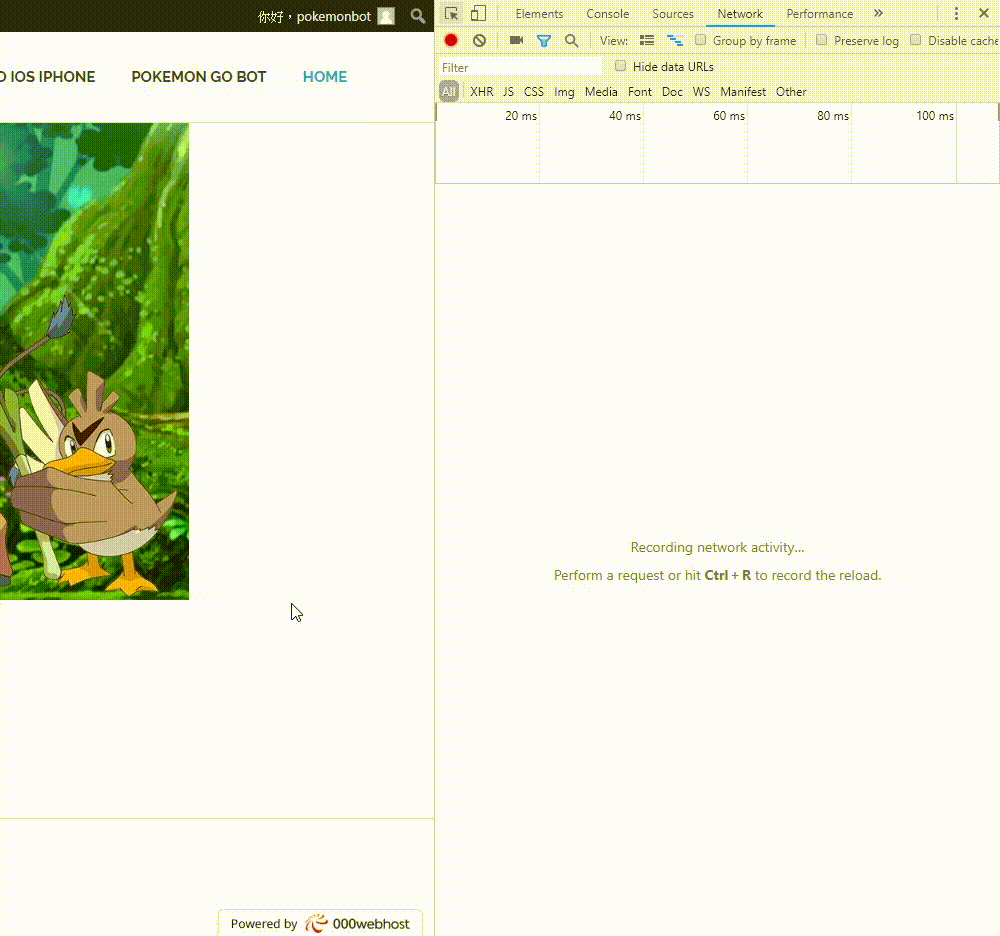Activate the inspect element picker icon
This screenshot has width=1000, height=936.
coord(452,14)
